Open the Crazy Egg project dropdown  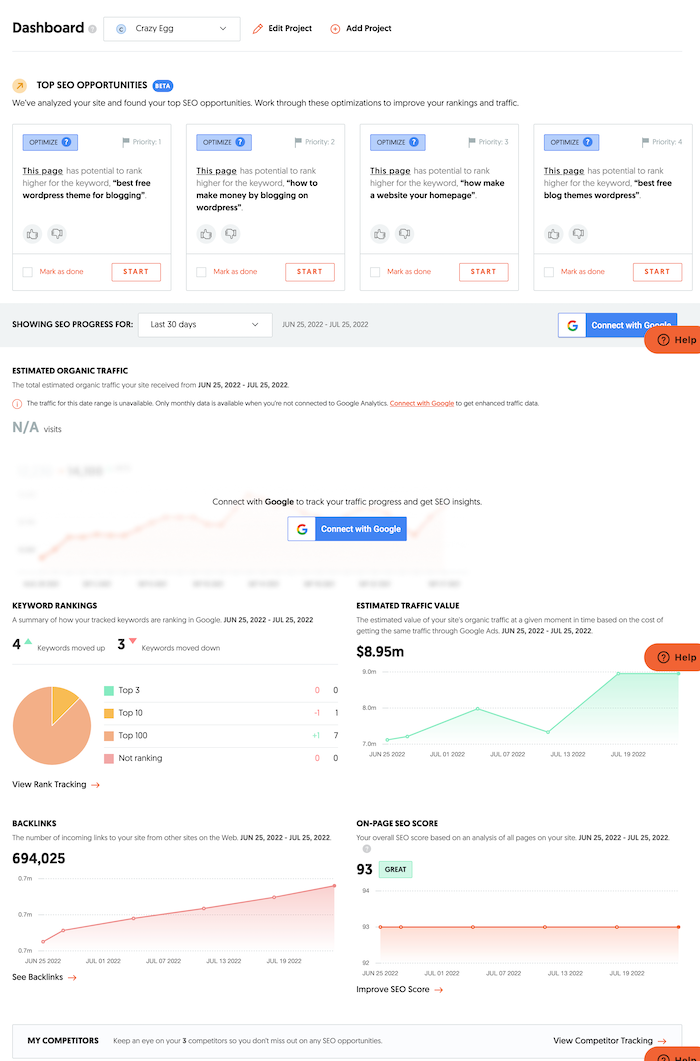click(172, 29)
